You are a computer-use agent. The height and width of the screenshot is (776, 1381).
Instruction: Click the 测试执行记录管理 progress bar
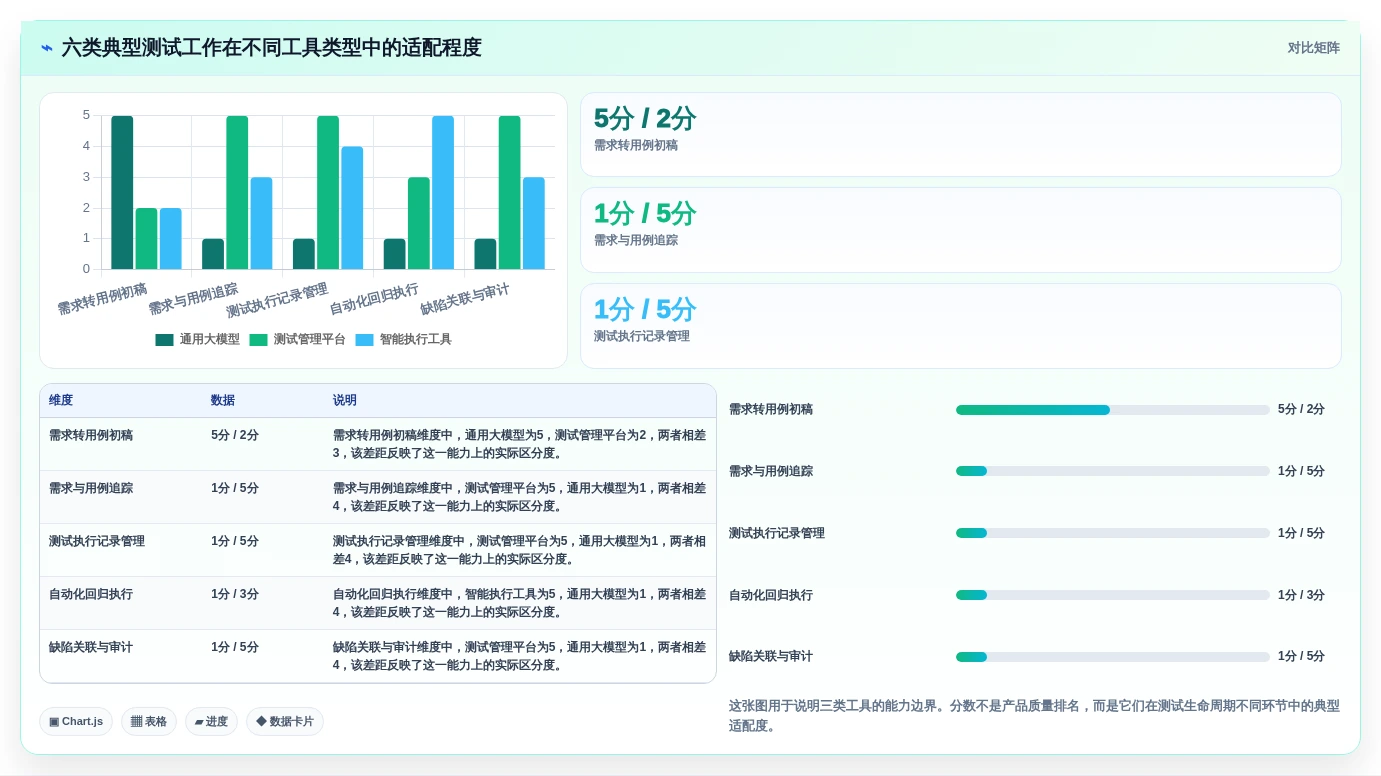pos(1112,533)
